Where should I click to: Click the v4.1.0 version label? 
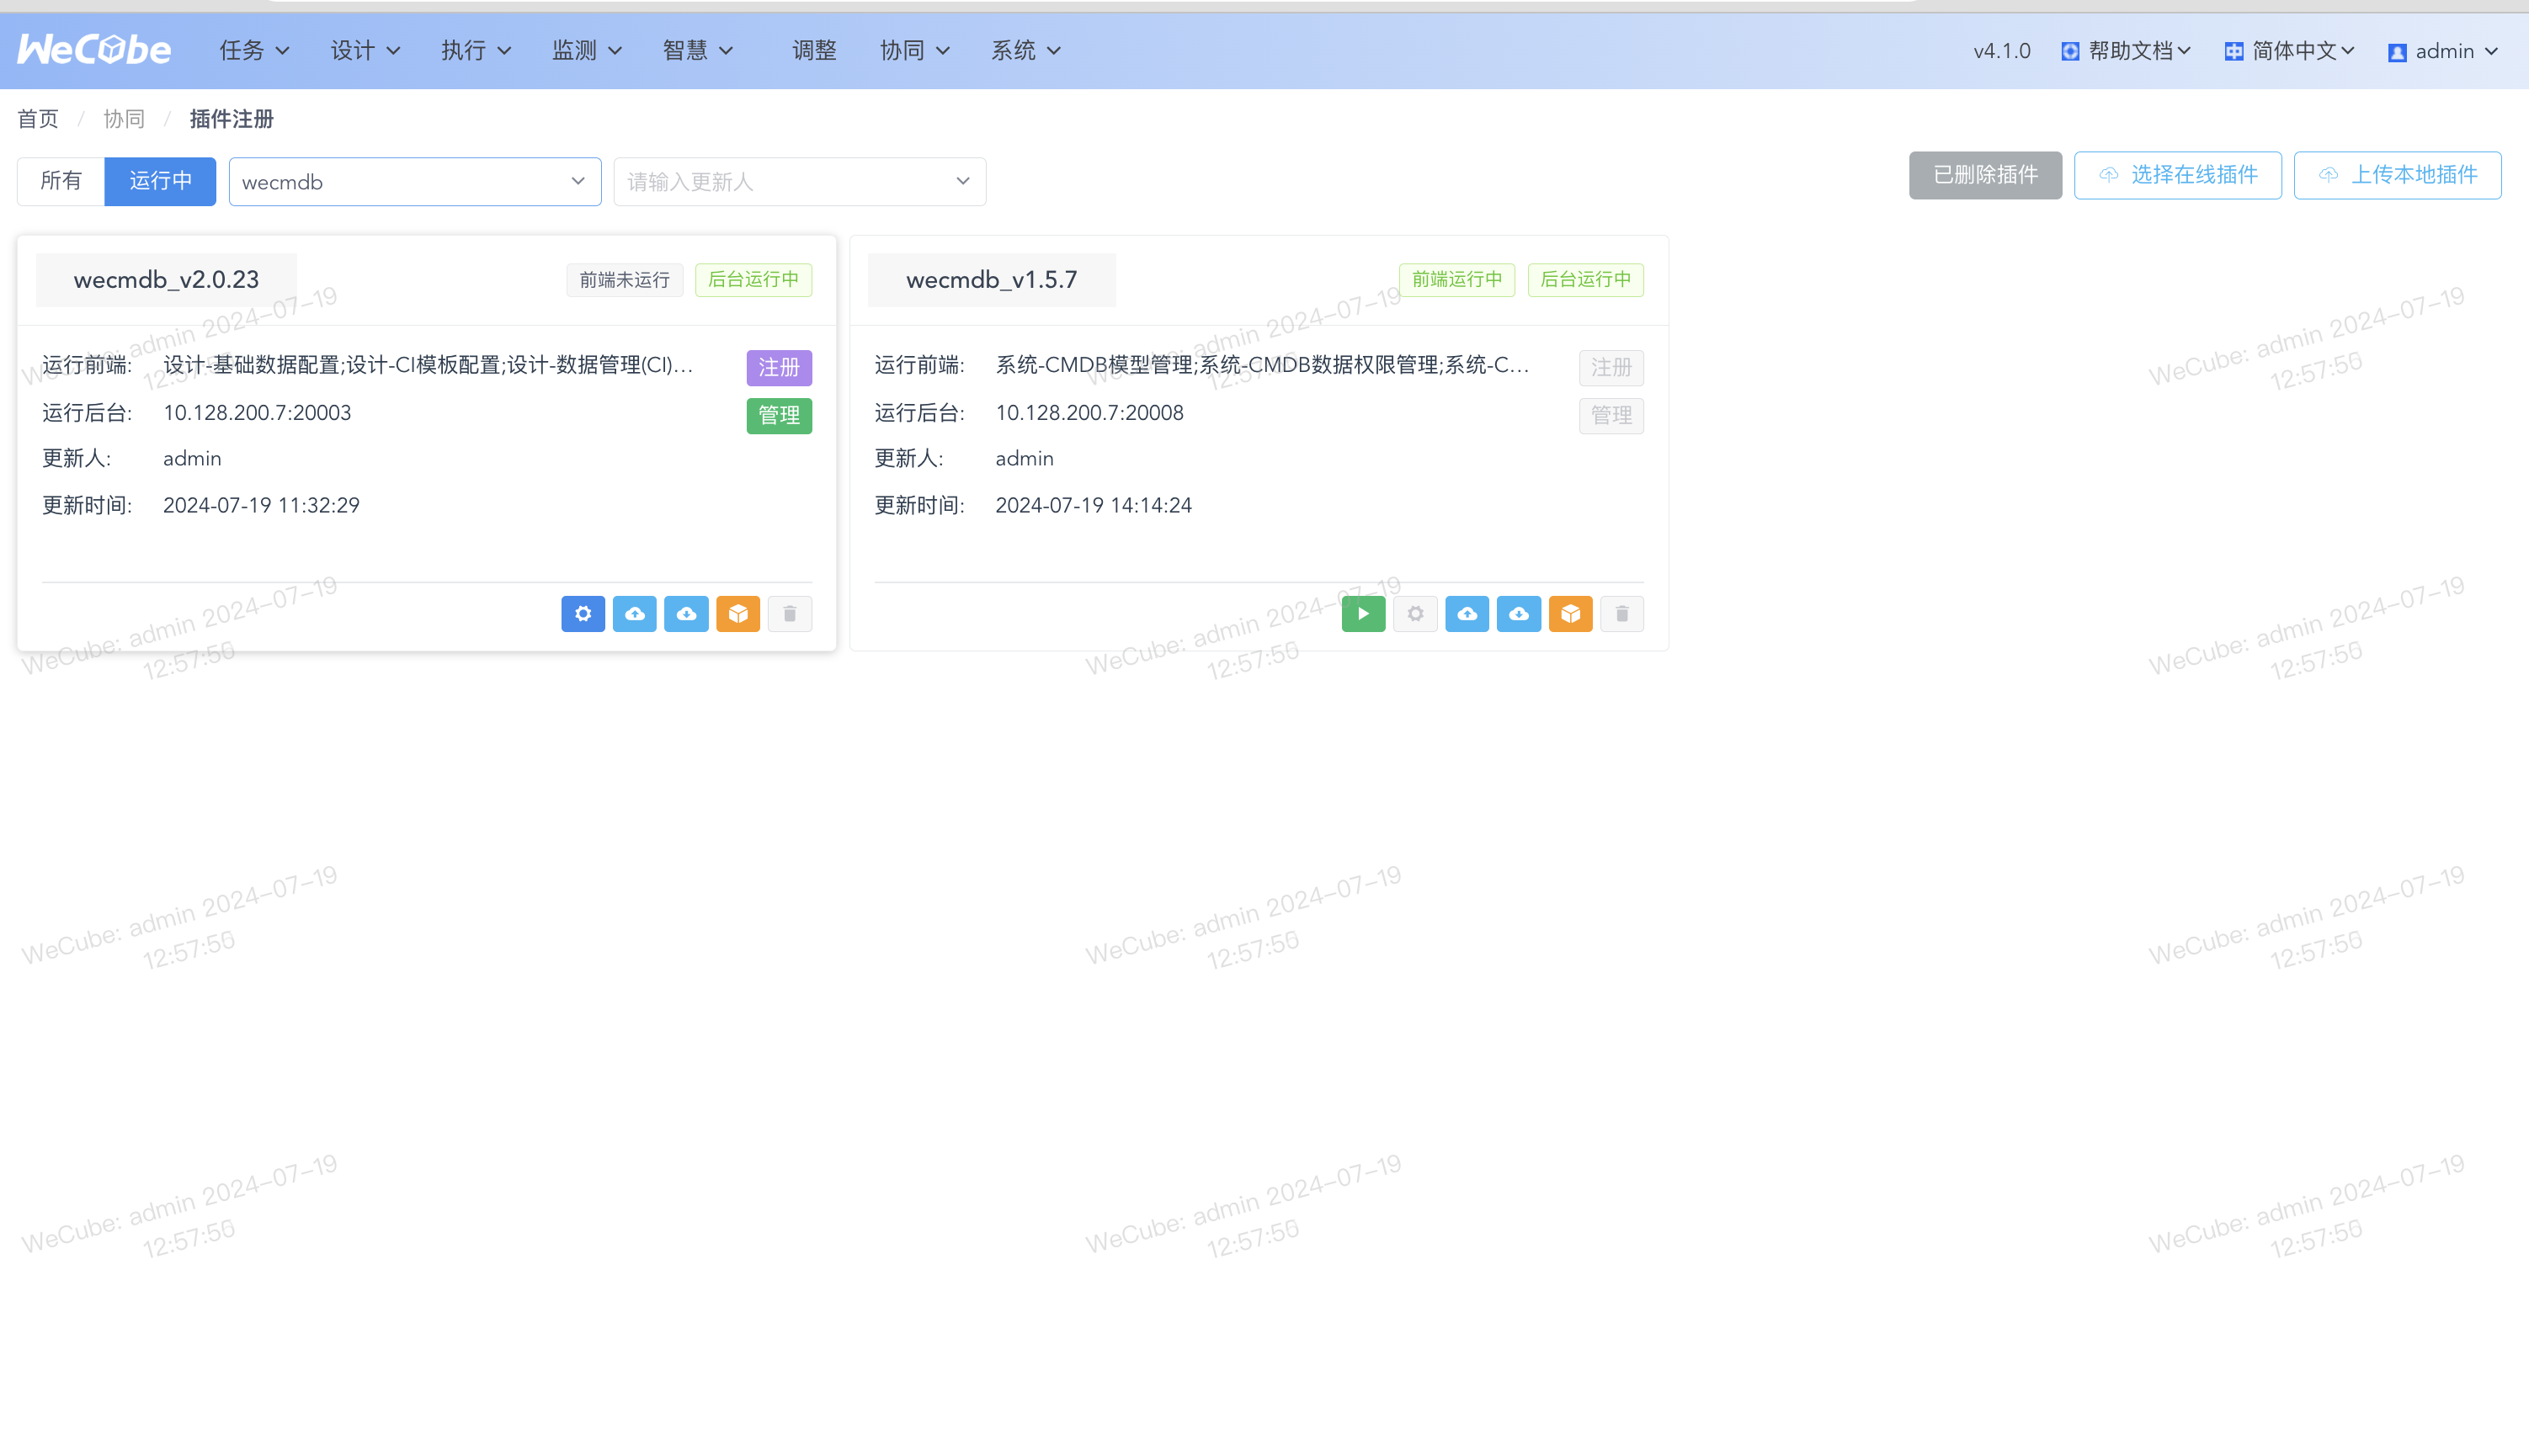tap(2001, 51)
